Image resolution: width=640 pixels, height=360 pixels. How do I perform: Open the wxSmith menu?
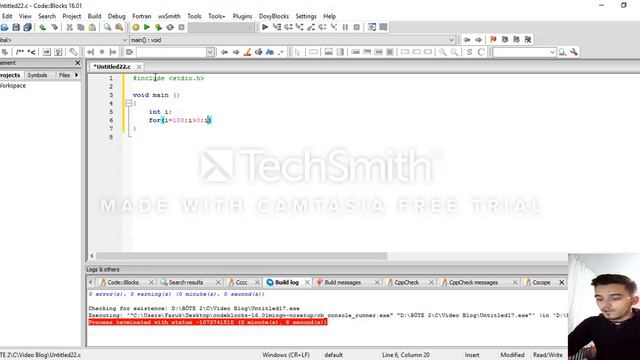pos(169,16)
